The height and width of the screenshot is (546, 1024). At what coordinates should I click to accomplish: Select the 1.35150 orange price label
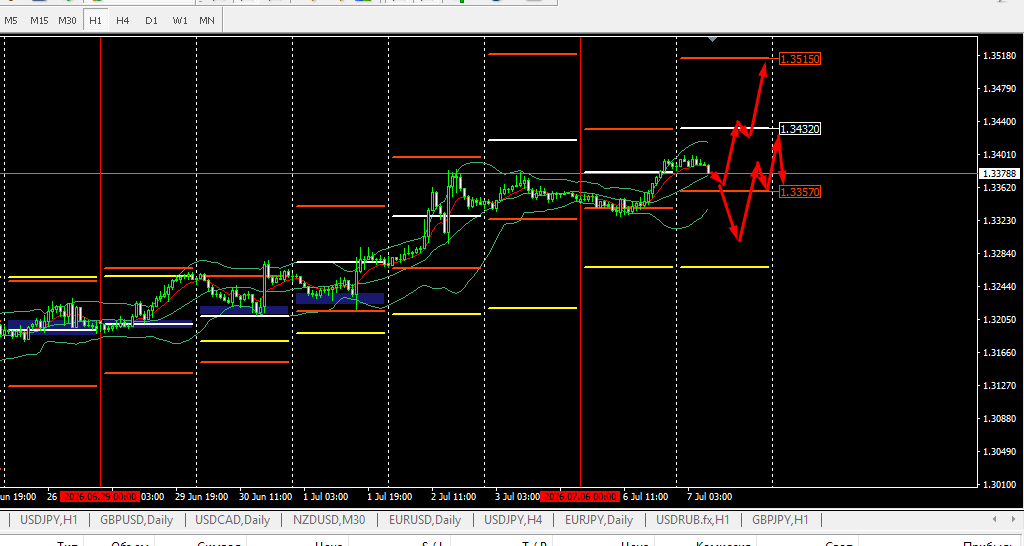point(800,59)
